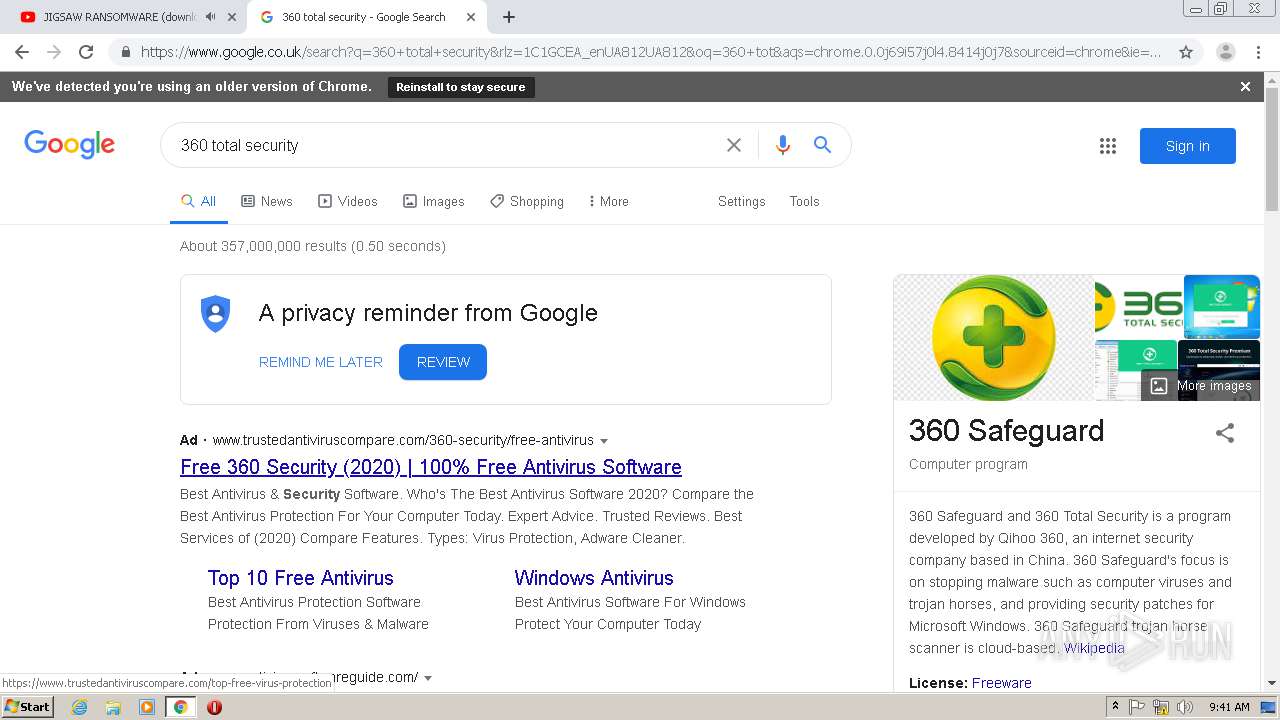Open volume control in tray
Viewport: 1280px width, 720px height.
click(x=1185, y=707)
